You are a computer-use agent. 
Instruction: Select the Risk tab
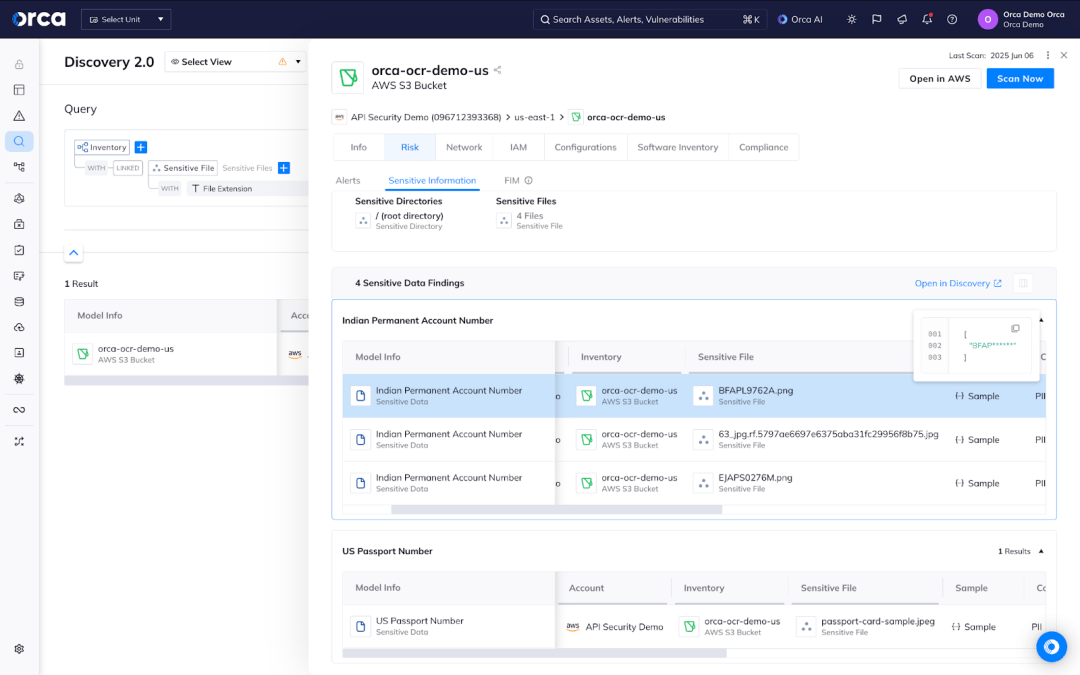410,147
